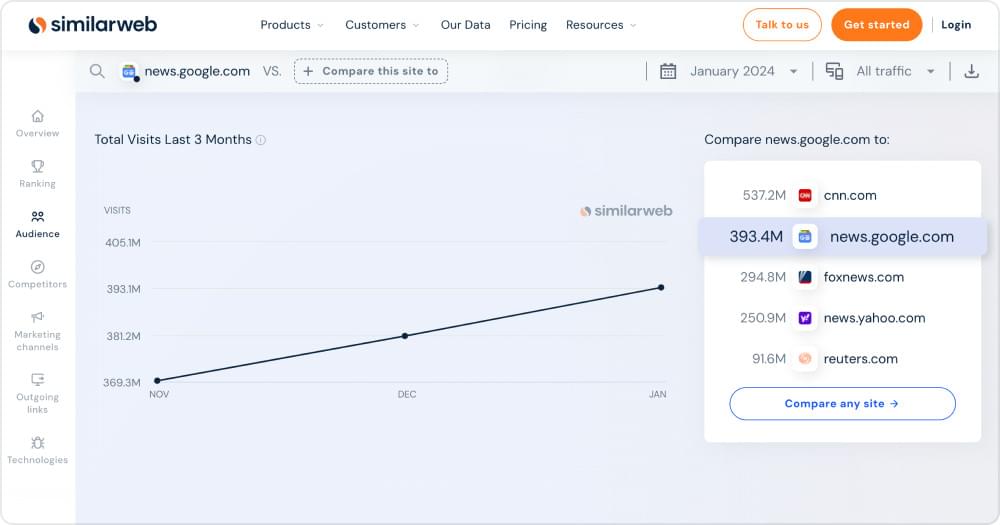Open the Overview sidebar section
The image size is (1000, 525).
point(37,123)
